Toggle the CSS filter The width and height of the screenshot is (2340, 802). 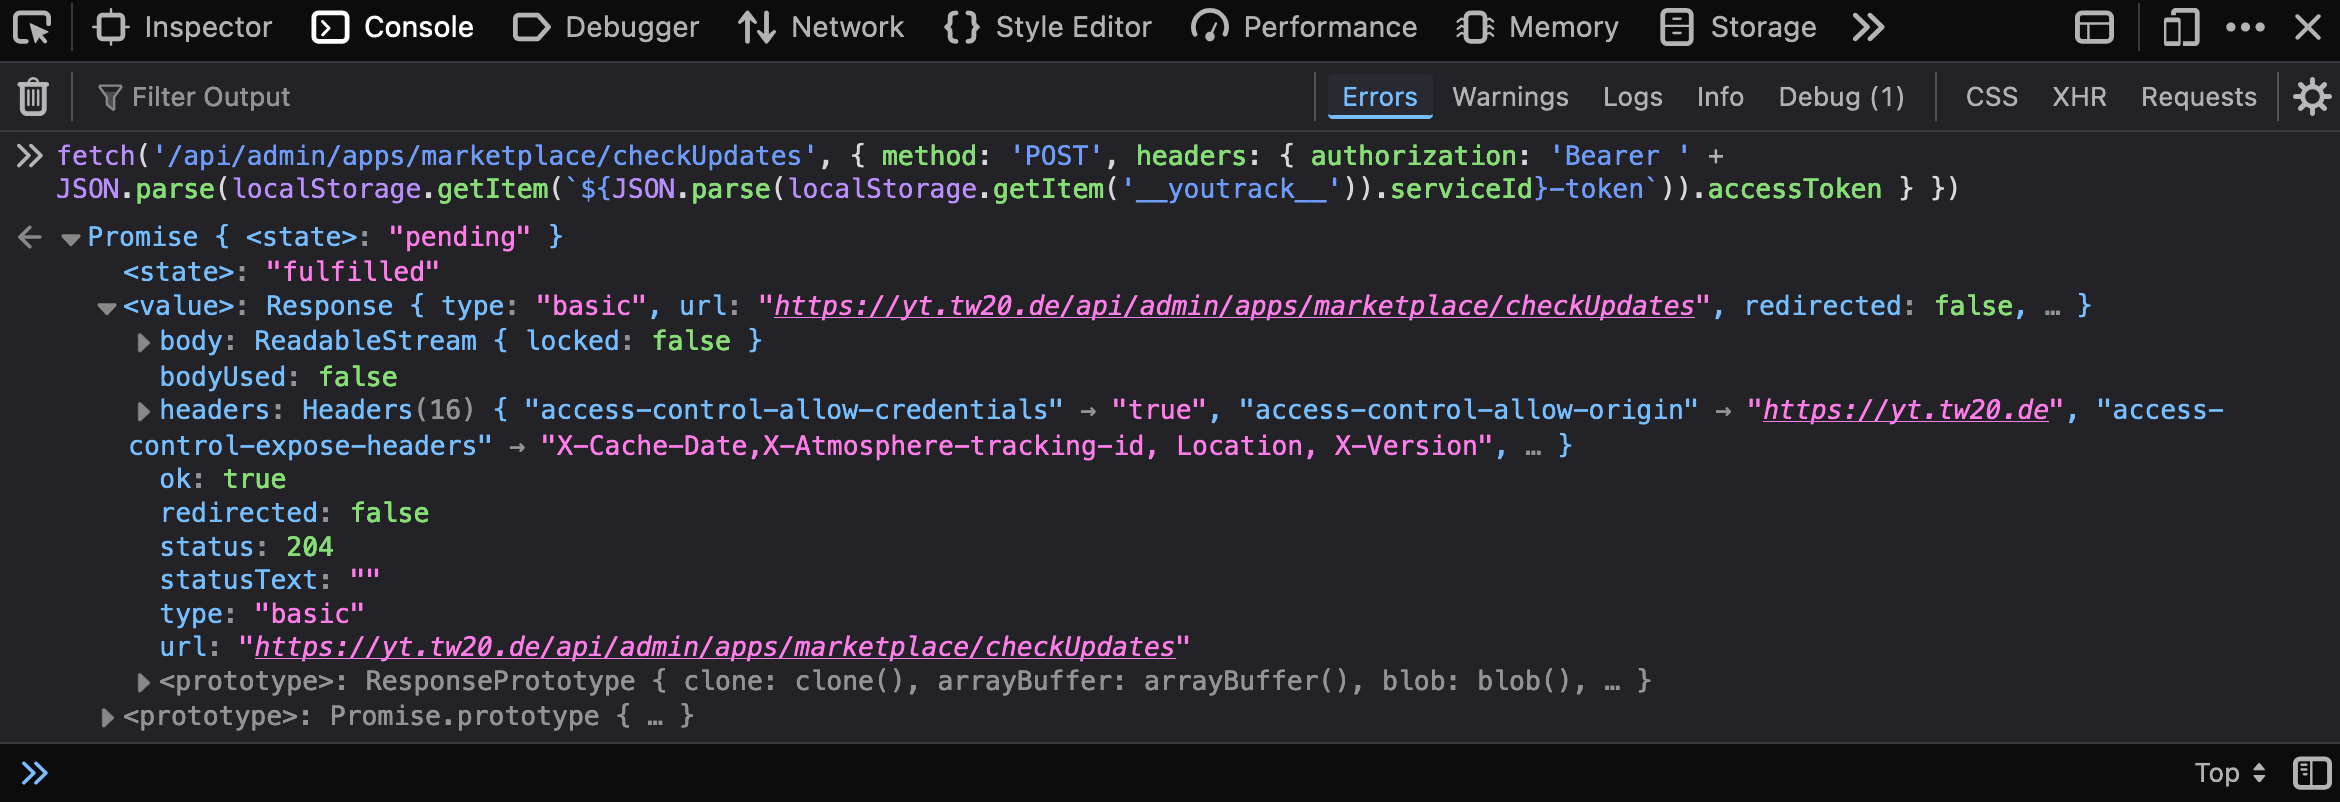(x=1991, y=97)
